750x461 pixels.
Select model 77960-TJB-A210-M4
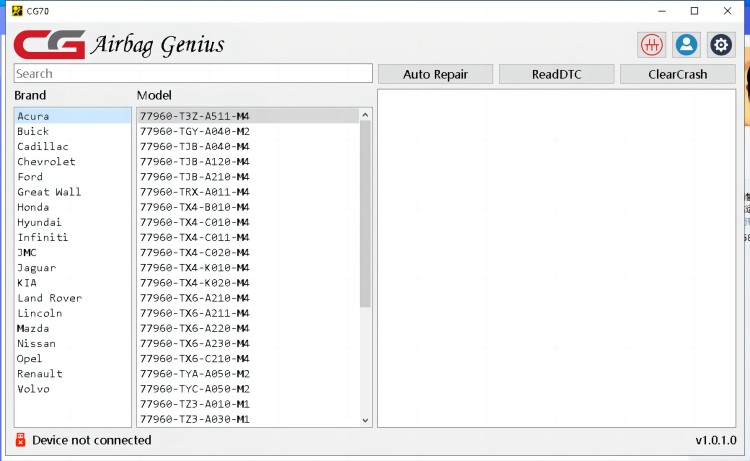point(248,176)
